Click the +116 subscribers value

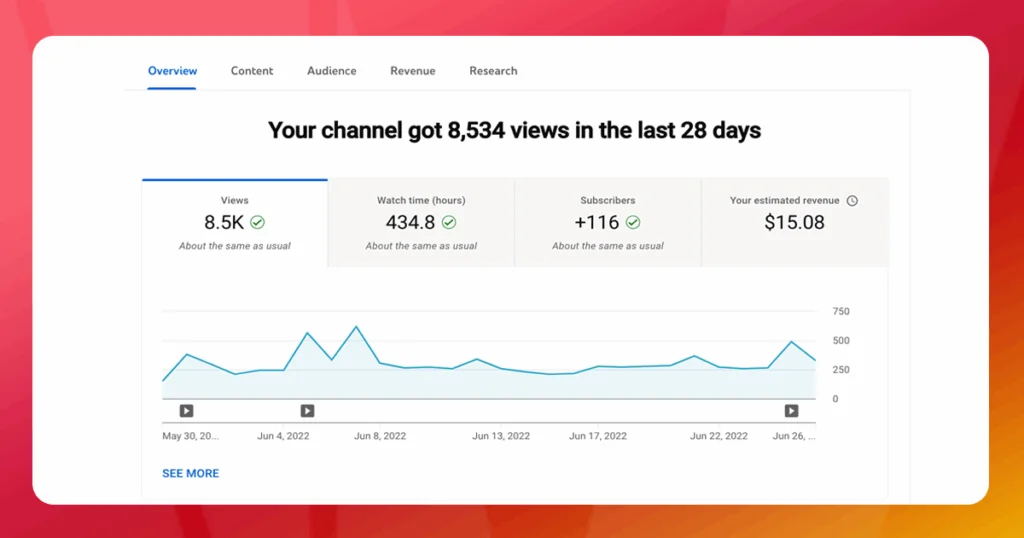coord(597,223)
